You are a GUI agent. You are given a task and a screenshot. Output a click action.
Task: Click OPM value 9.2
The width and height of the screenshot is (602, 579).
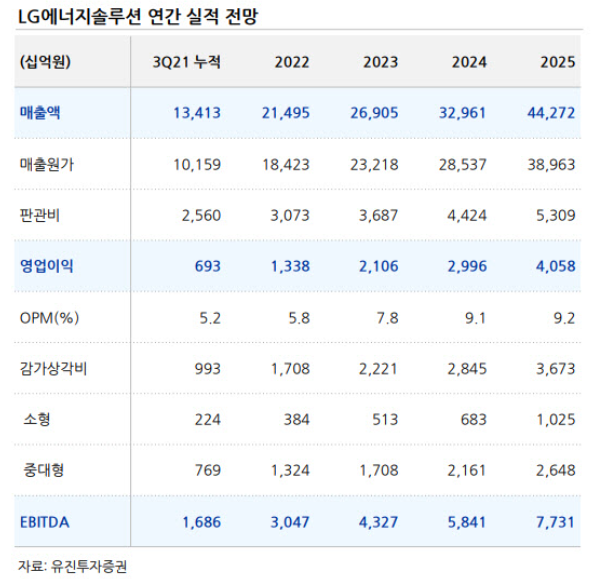pos(564,318)
